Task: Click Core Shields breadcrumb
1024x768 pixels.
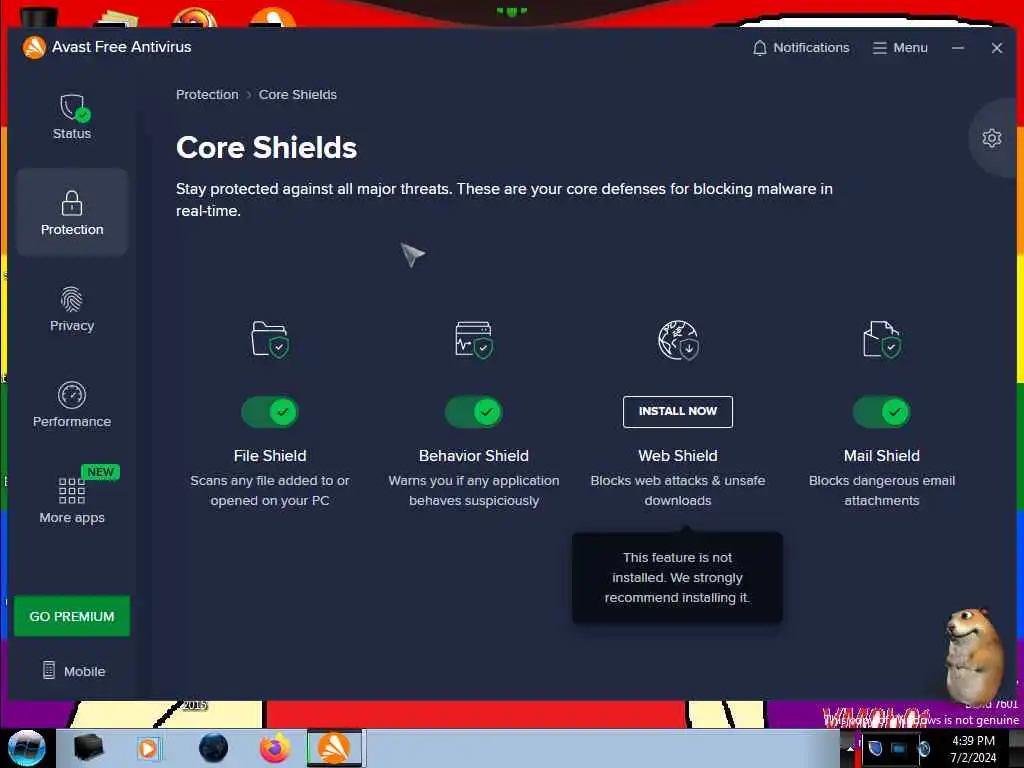Action: (298, 95)
